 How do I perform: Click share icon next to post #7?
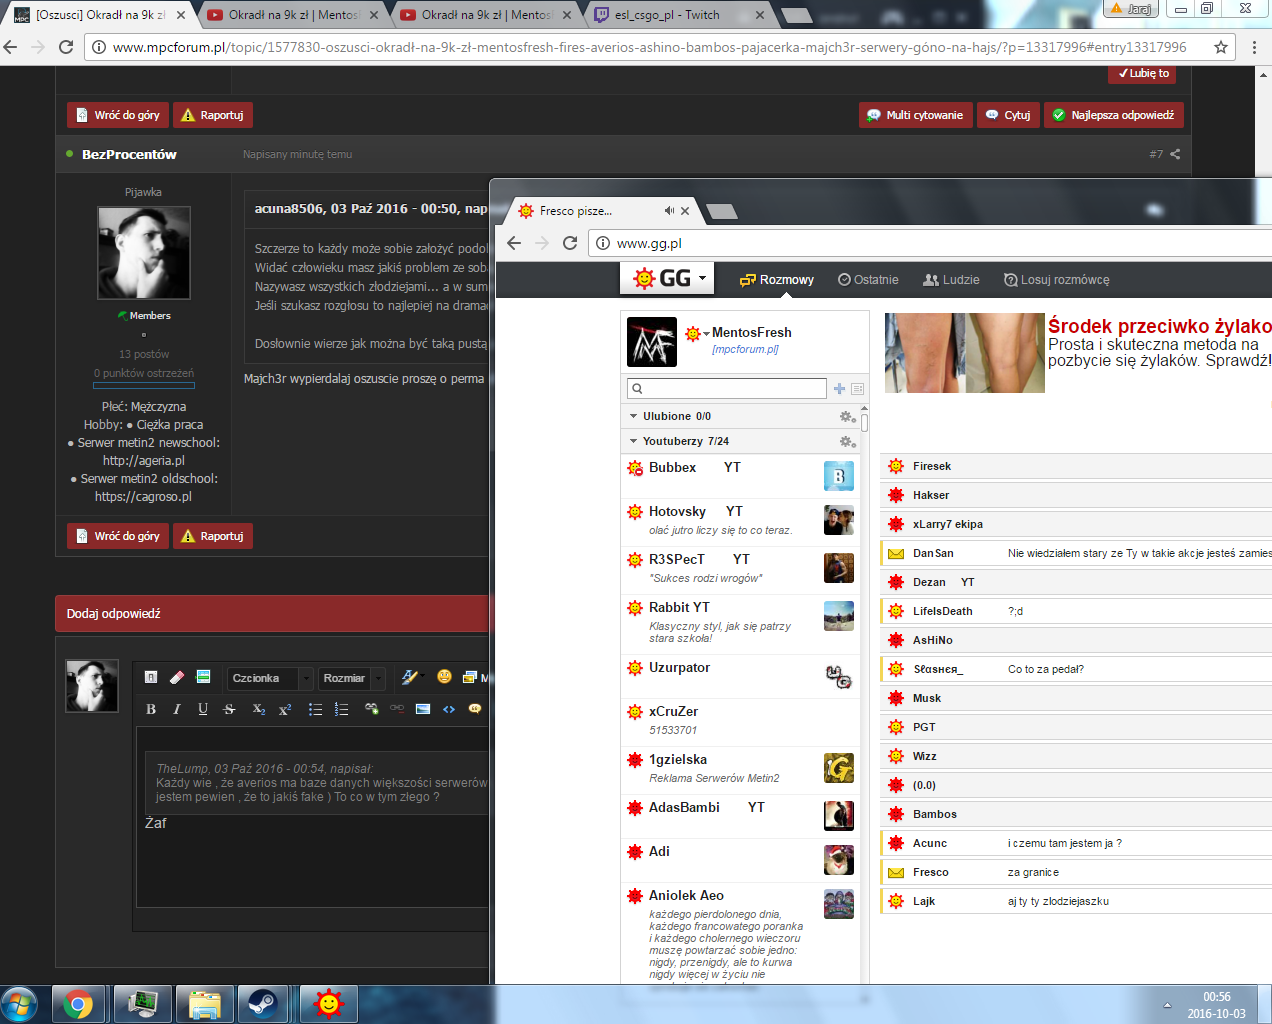(x=1175, y=154)
